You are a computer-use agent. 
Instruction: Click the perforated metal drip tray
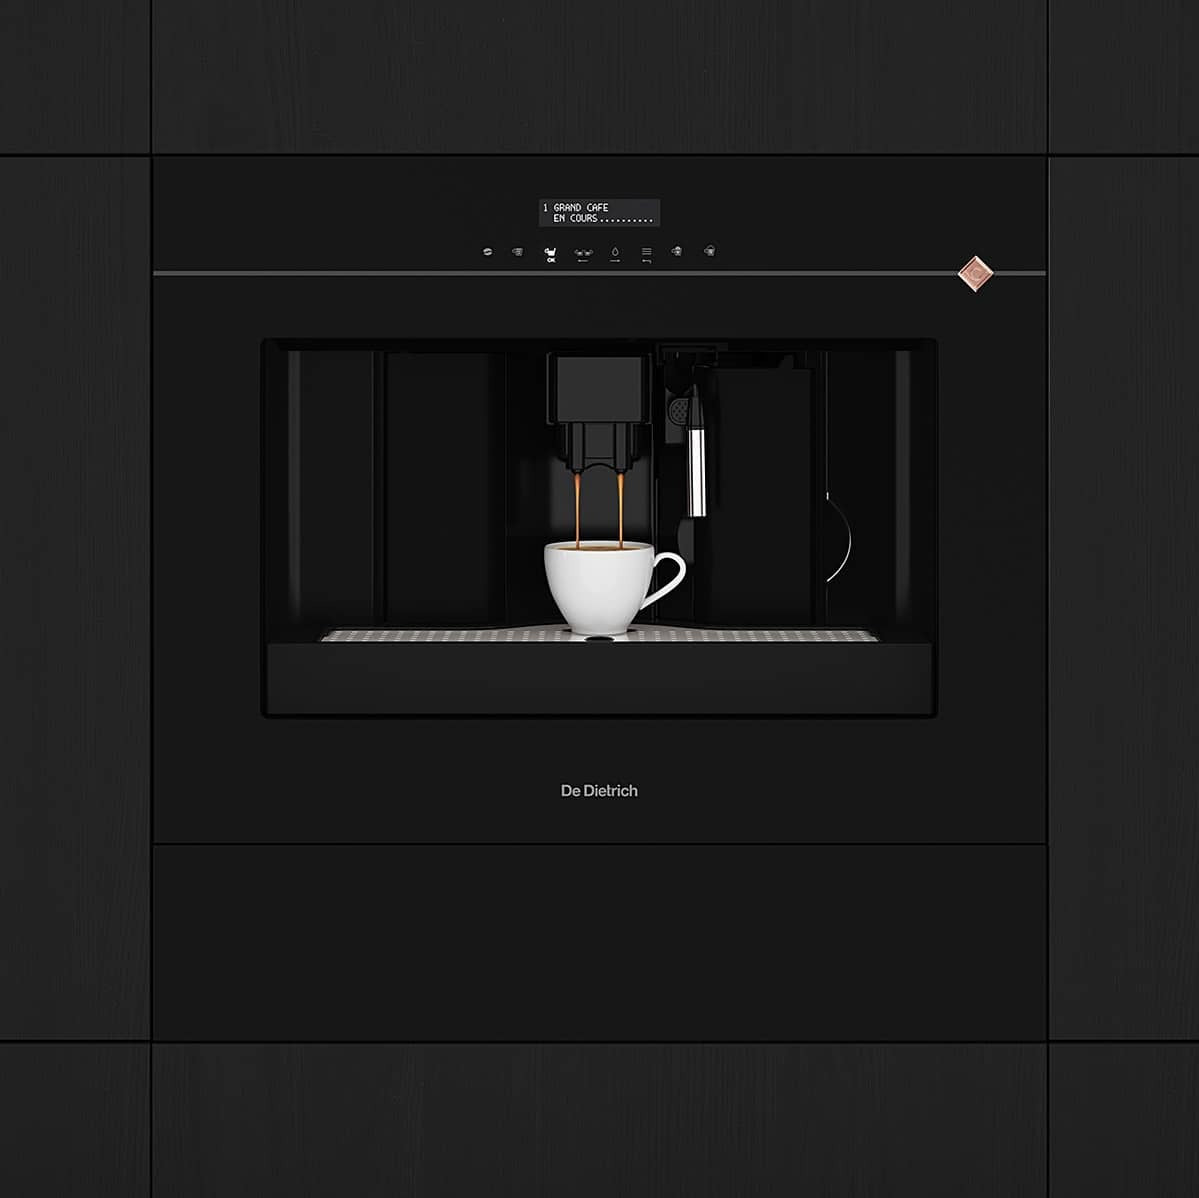[450, 635]
